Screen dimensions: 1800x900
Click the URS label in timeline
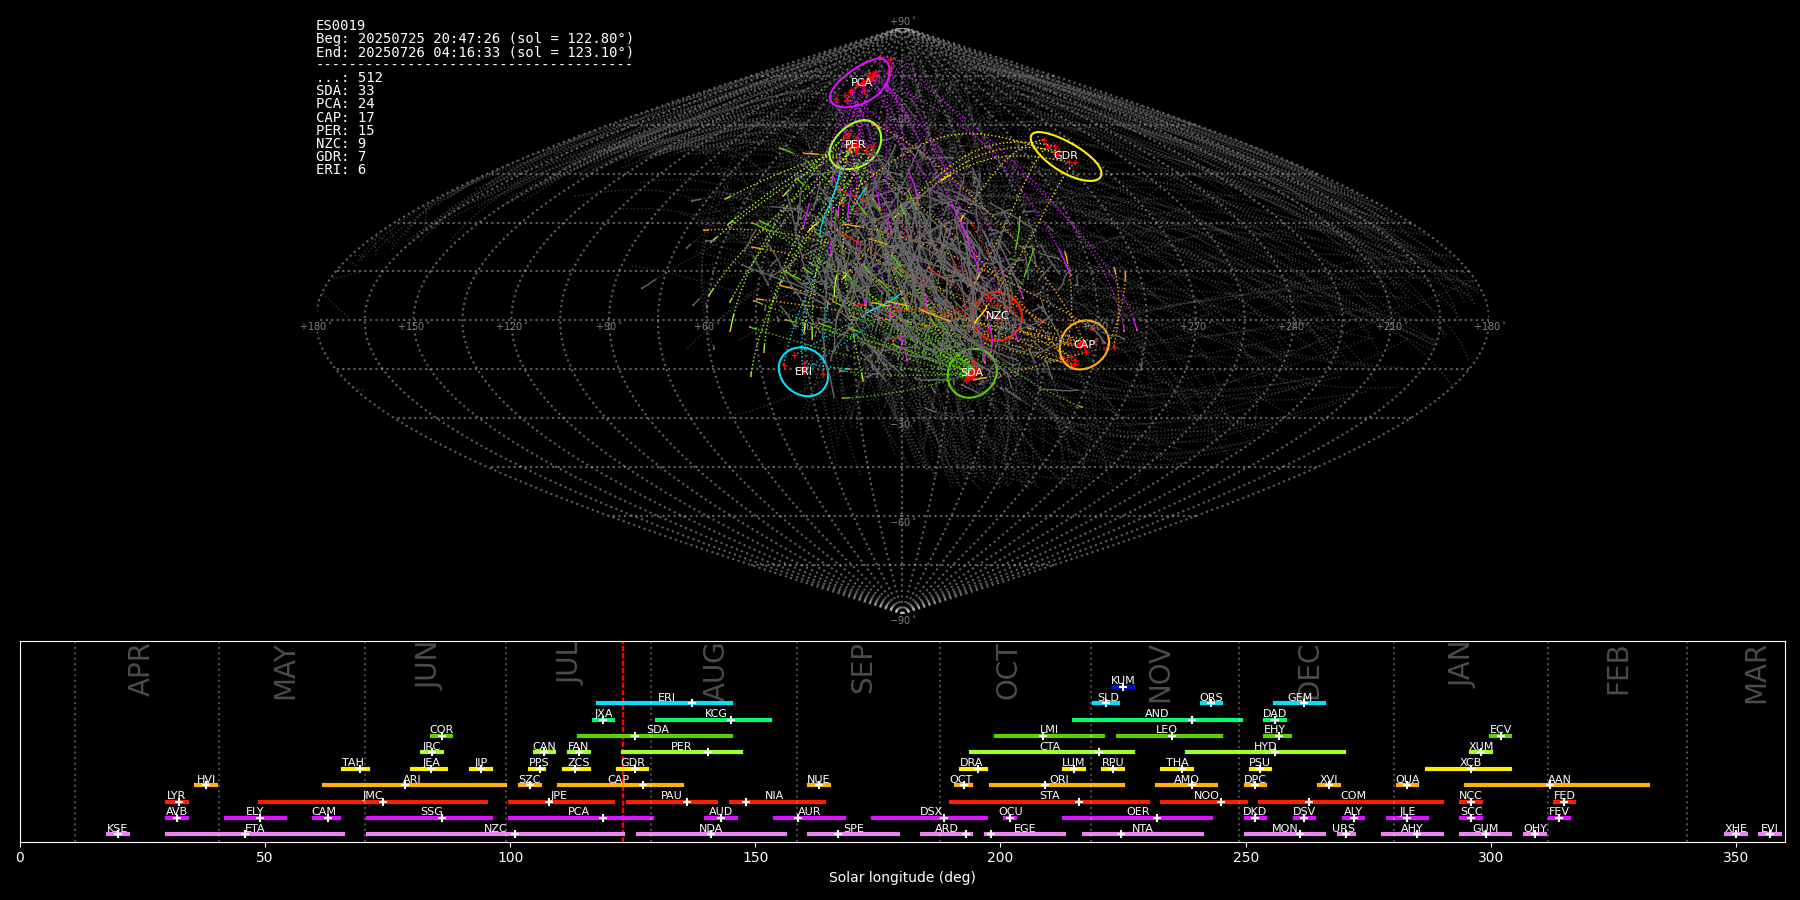tap(1343, 828)
